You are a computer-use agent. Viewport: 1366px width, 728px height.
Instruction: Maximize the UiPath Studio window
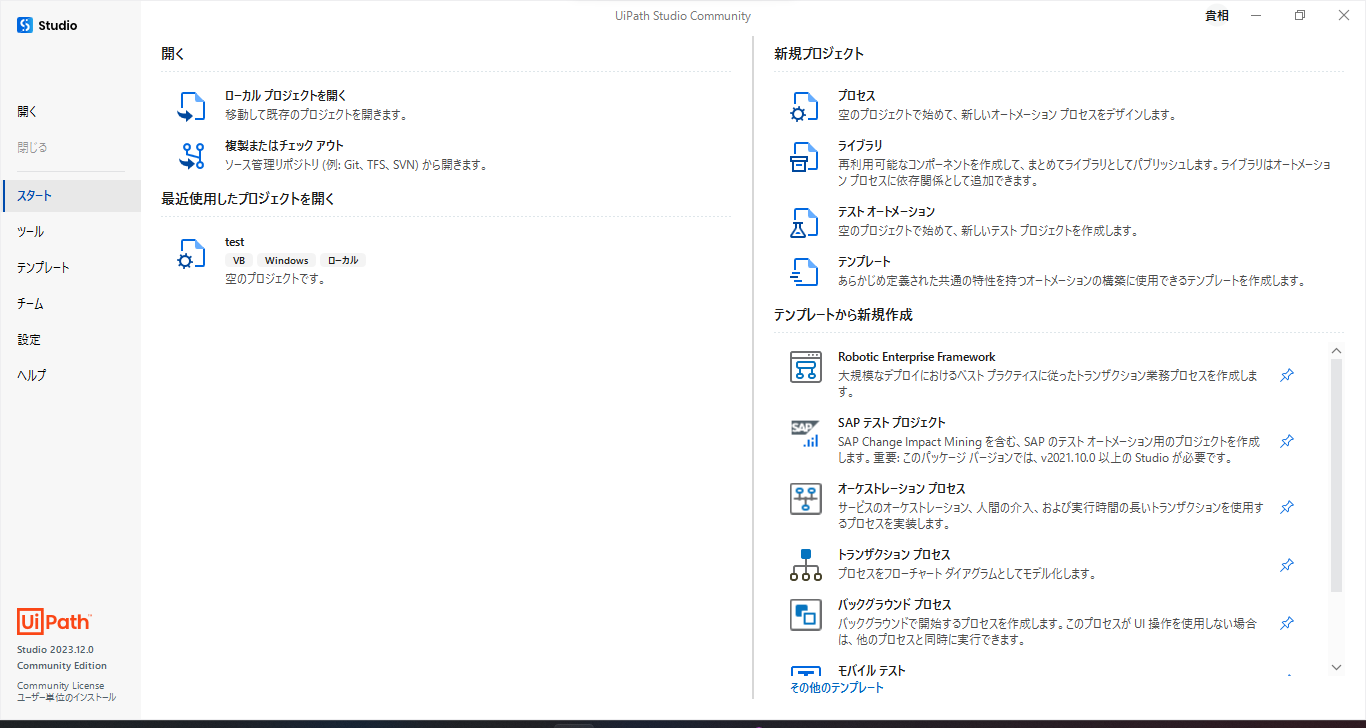(x=1300, y=16)
